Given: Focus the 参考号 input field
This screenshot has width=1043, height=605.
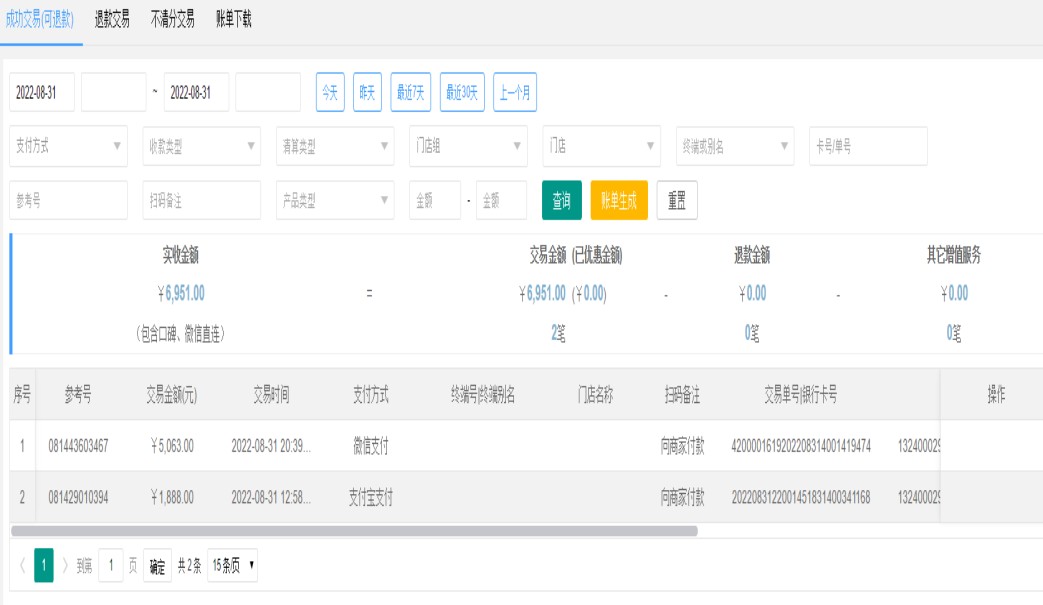Looking at the screenshot, I should (68, 200).
